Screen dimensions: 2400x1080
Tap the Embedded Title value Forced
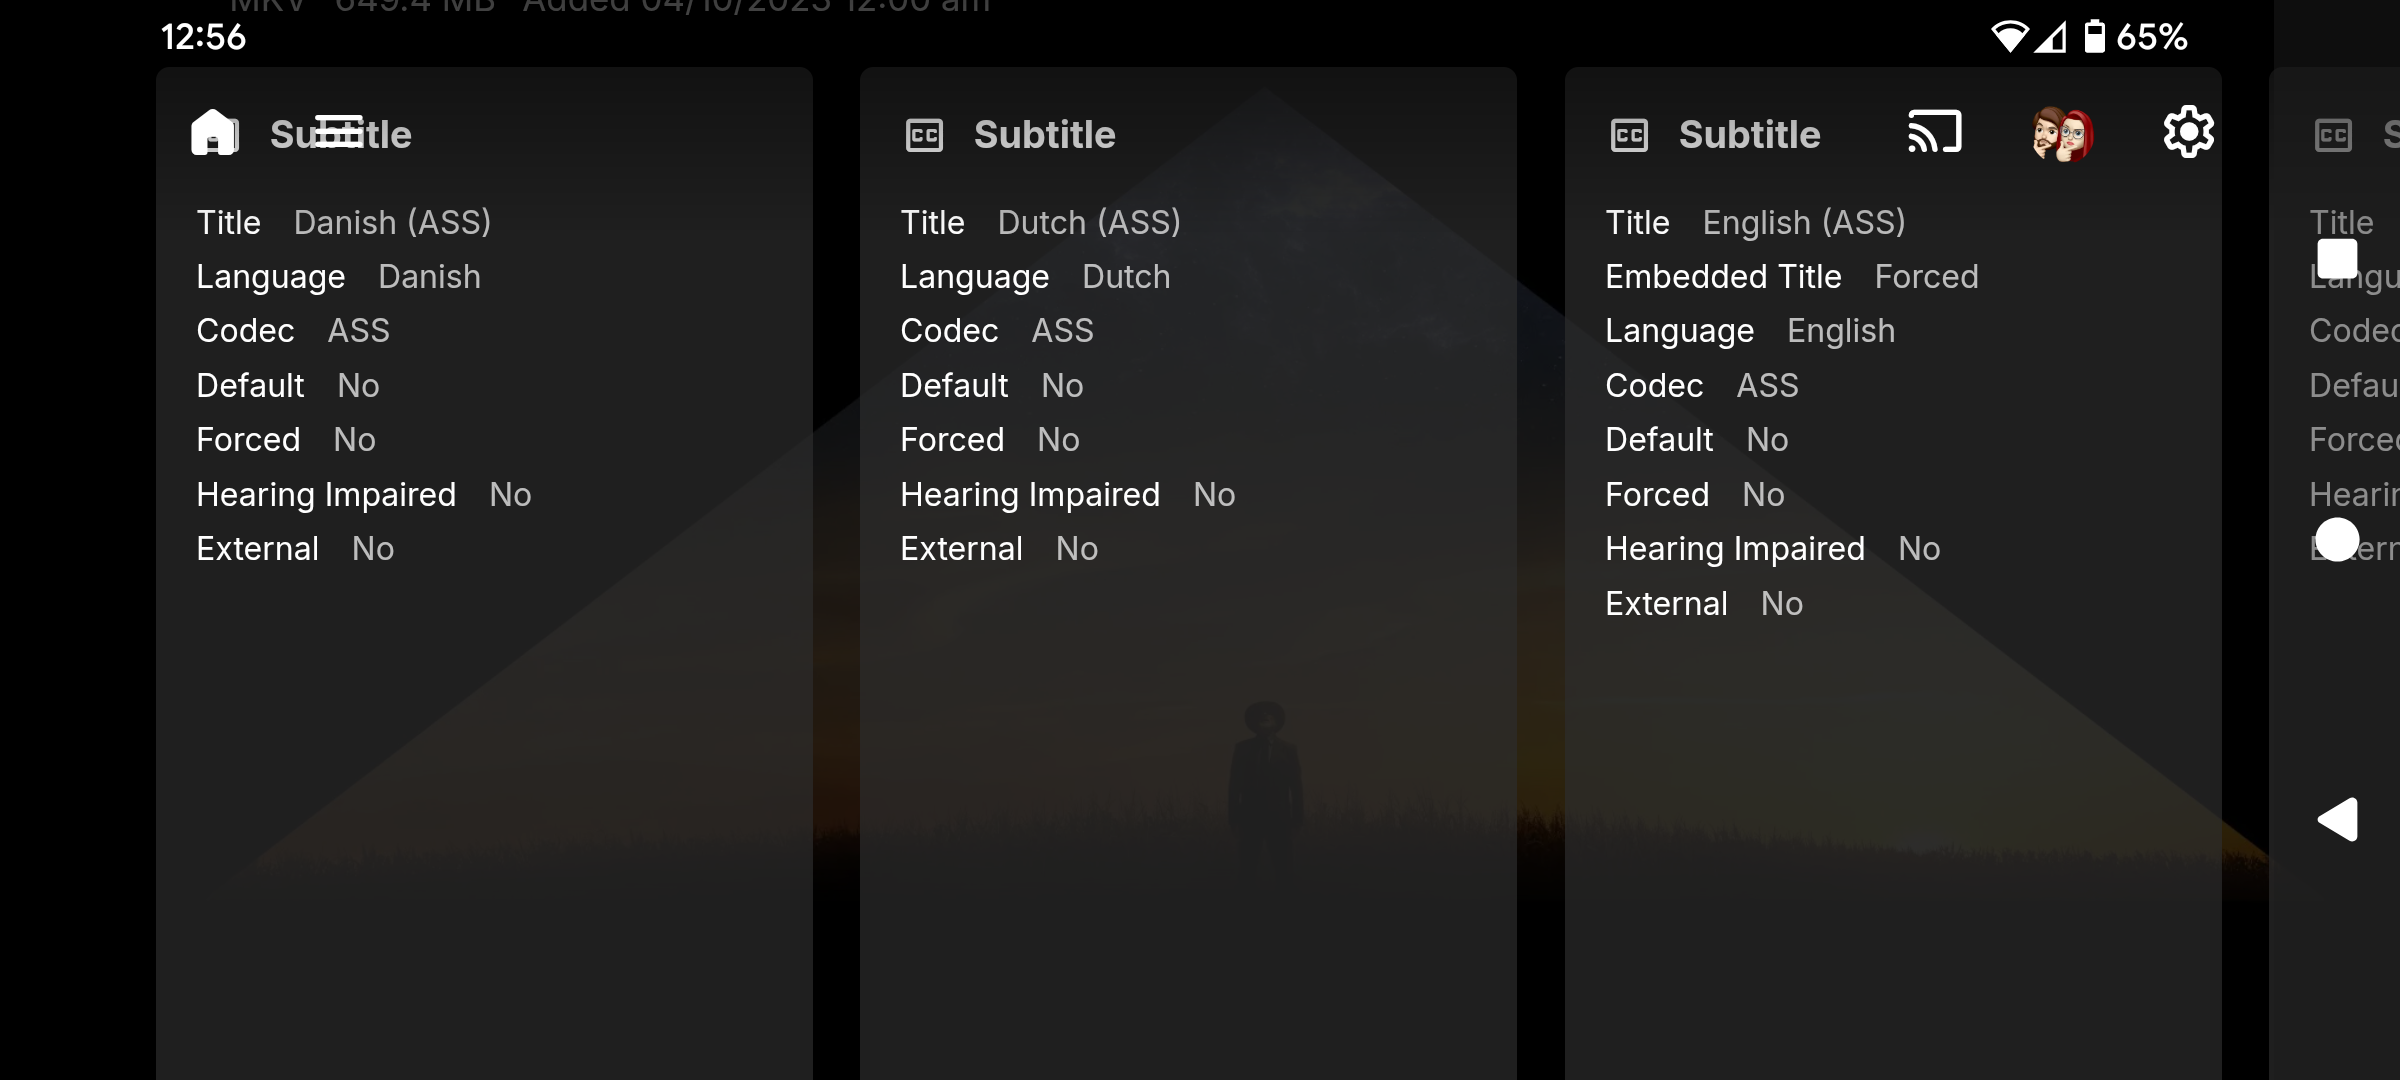(1926, 277)
